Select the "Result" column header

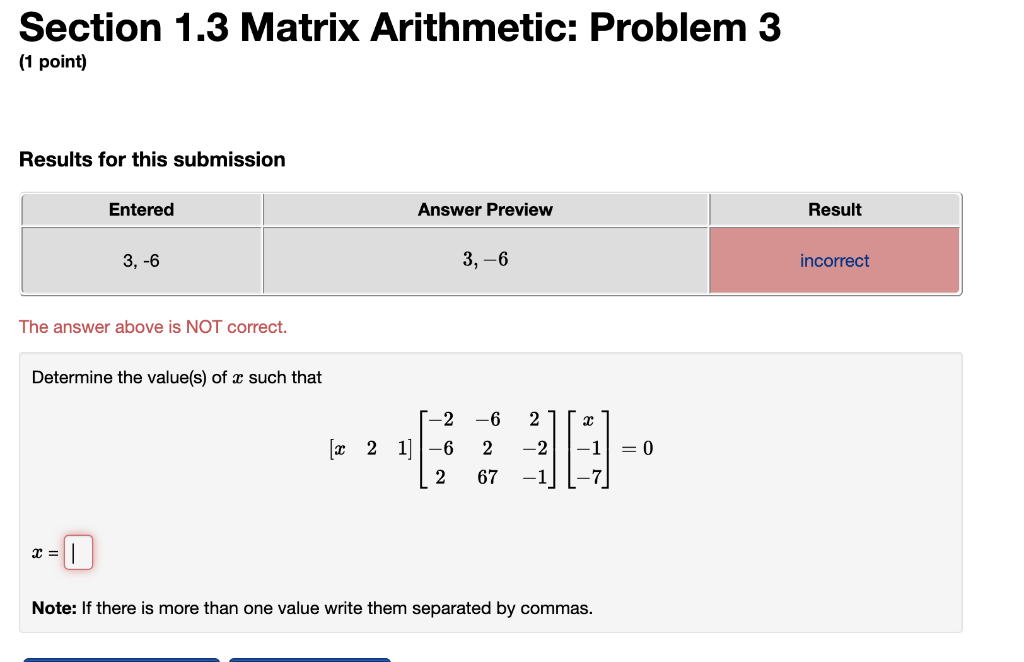tap(834, 209)
